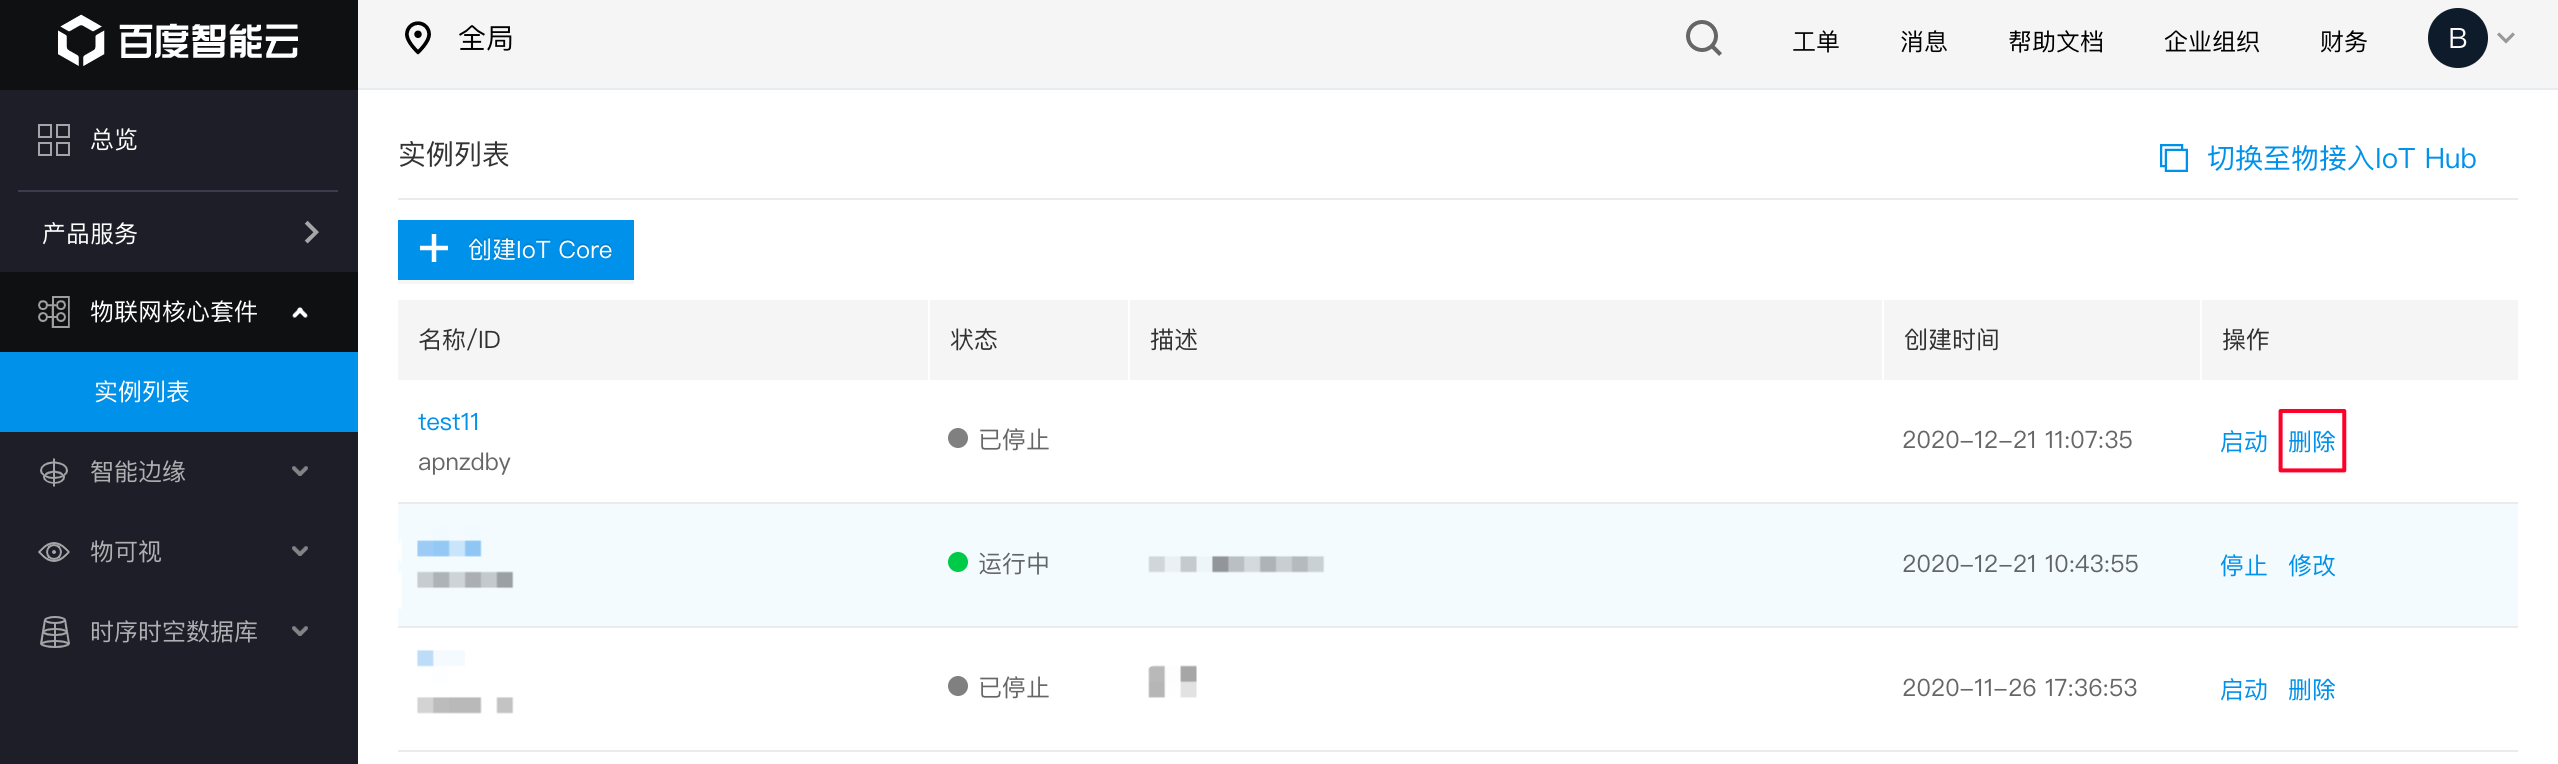Delete the test11 instance via 删除
The image size is (2558, 764).
[x=2312, y=441]
